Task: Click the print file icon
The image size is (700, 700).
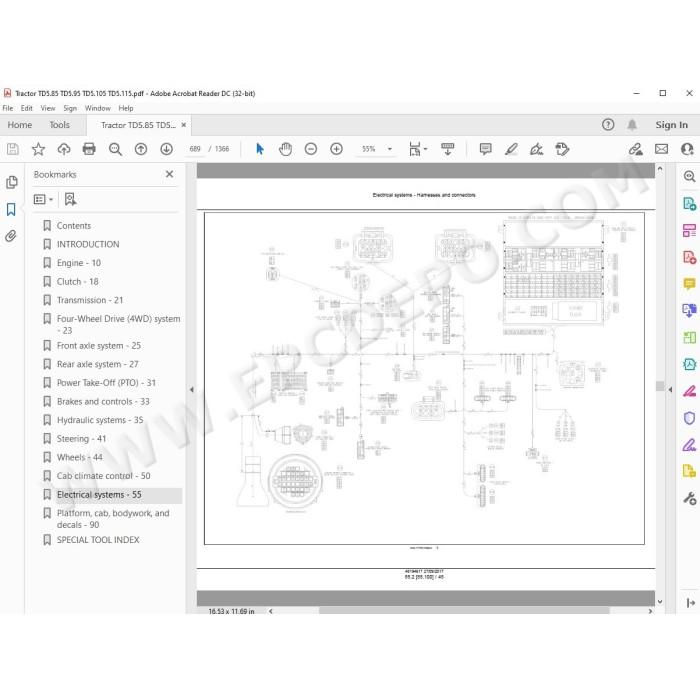Action: click(x=89, y=149)
